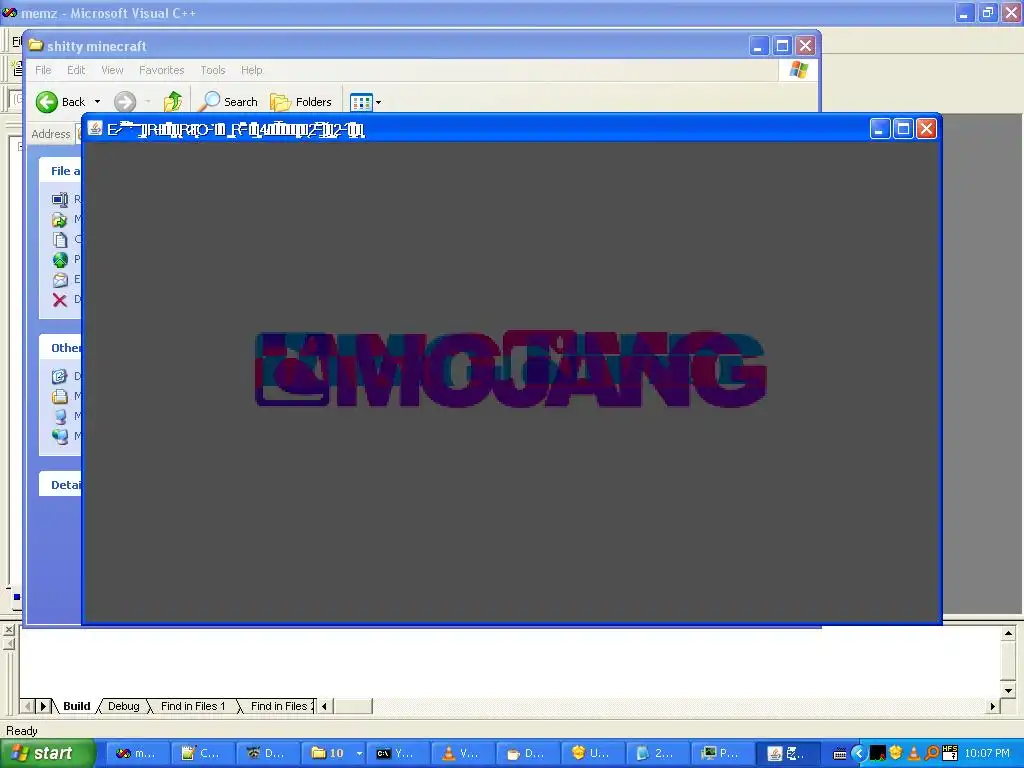Open the grouped folders taskbar button 10

[x=333, y=754]
